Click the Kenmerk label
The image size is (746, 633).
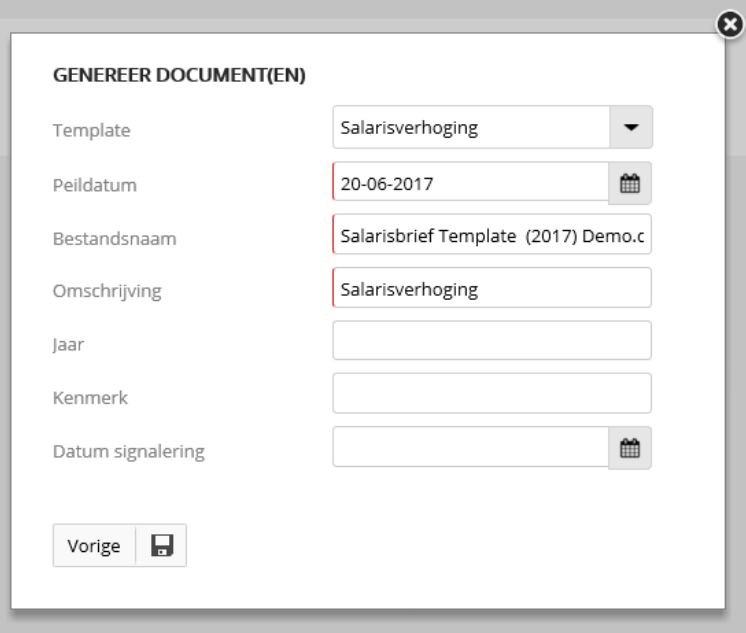pos(90,397)
